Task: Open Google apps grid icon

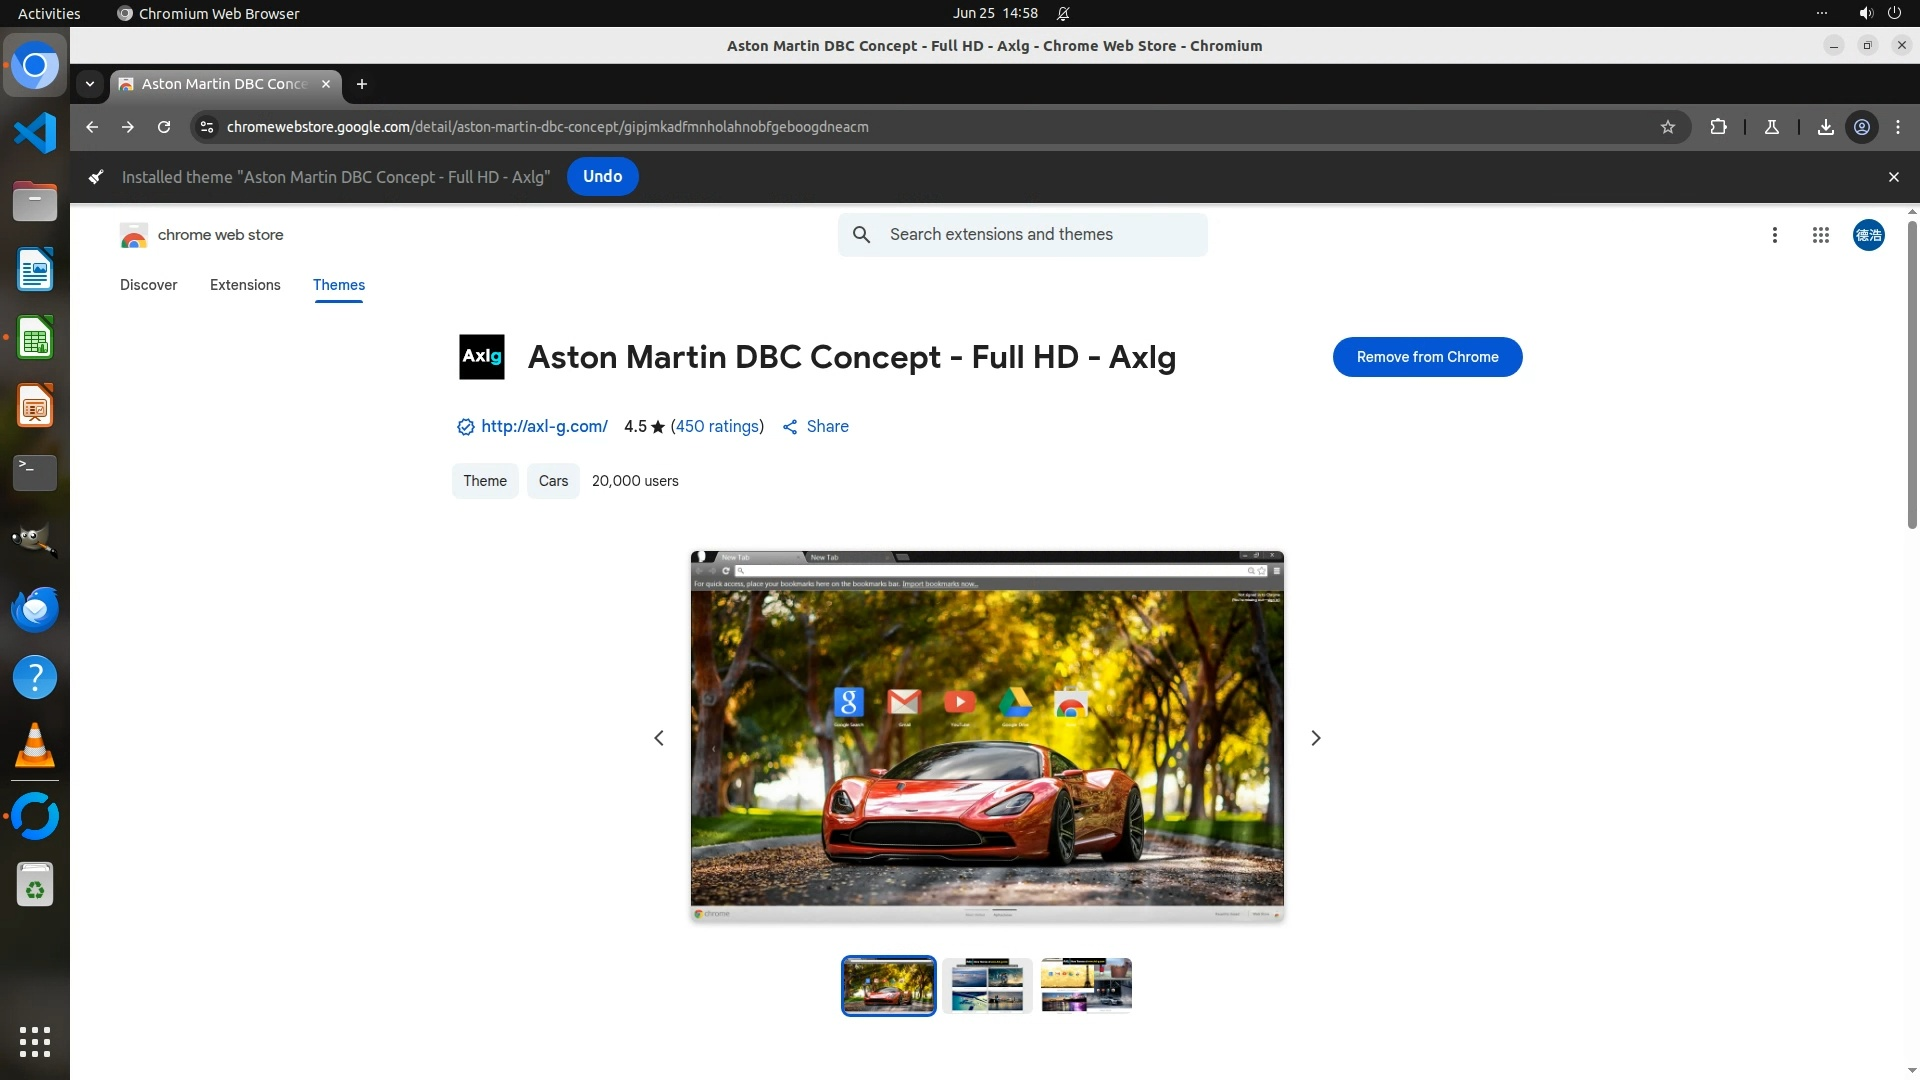Action: [x=1820, y=235]
